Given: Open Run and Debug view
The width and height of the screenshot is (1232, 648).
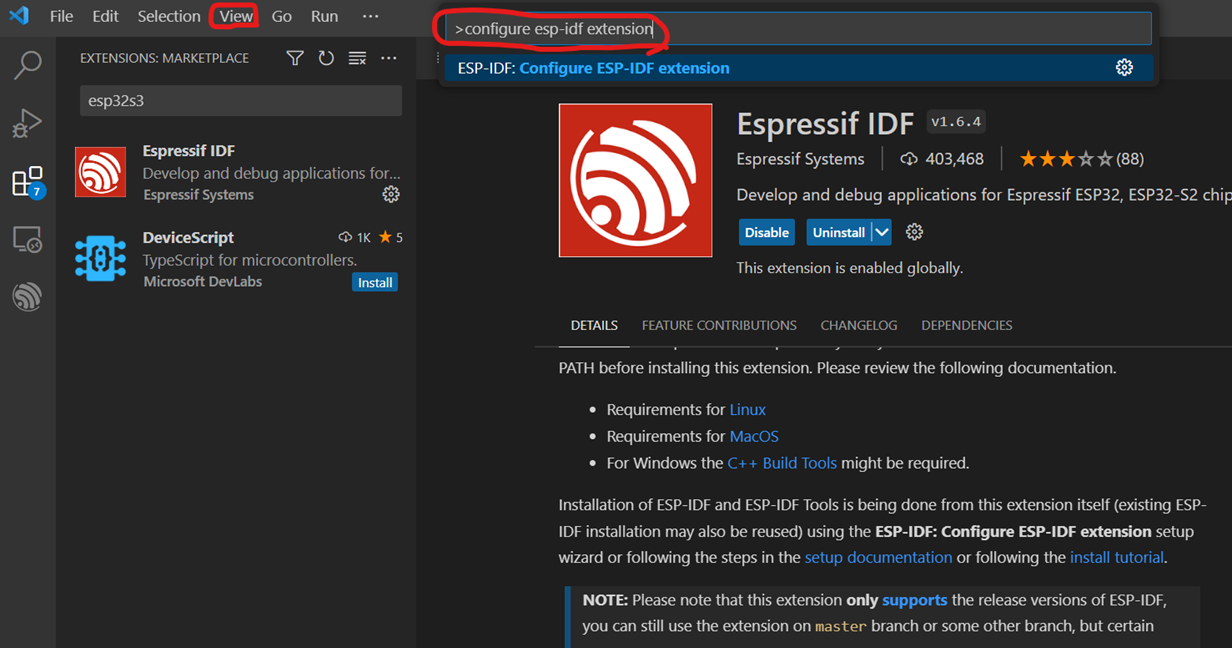Looking at the screenshot, I should tap(27, 123).
